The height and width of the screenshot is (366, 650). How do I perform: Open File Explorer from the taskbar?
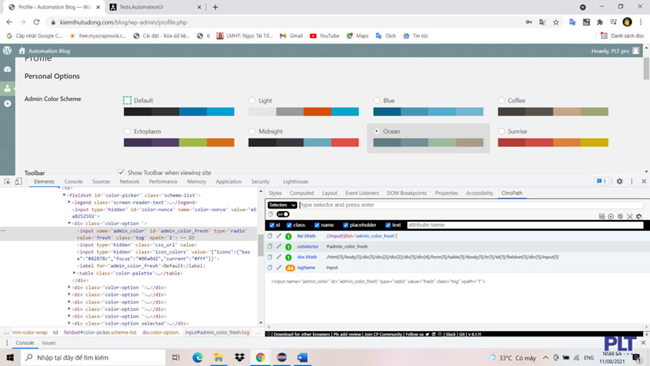coord(218,357)
